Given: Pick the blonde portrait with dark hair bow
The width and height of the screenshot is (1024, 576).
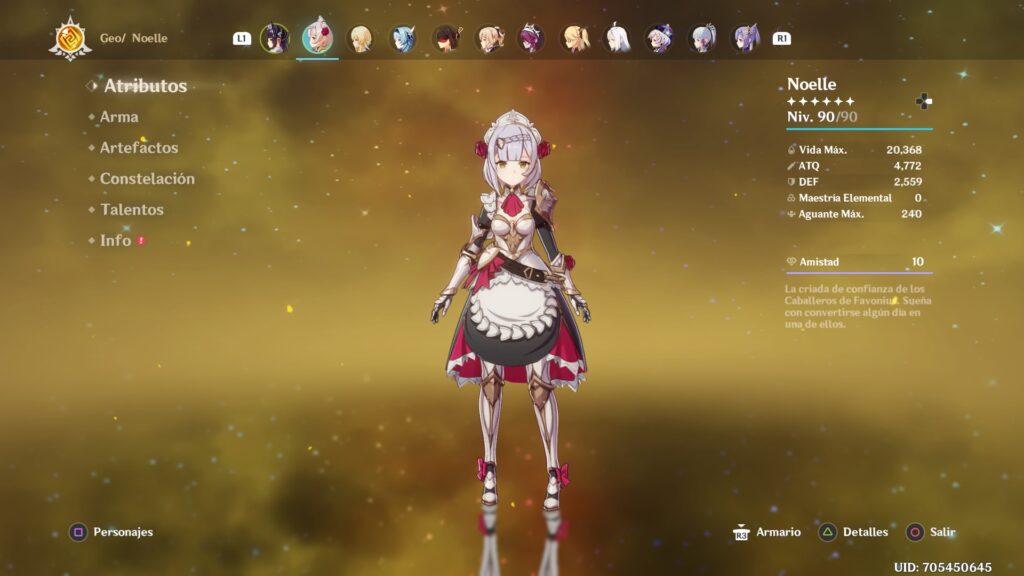Looking at the screenshot, I should coord(489,39).
